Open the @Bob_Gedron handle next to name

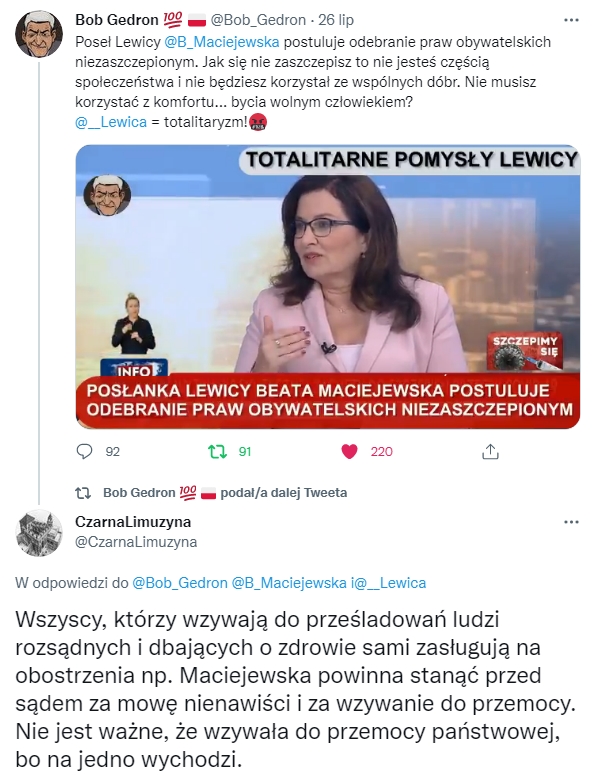258,20
